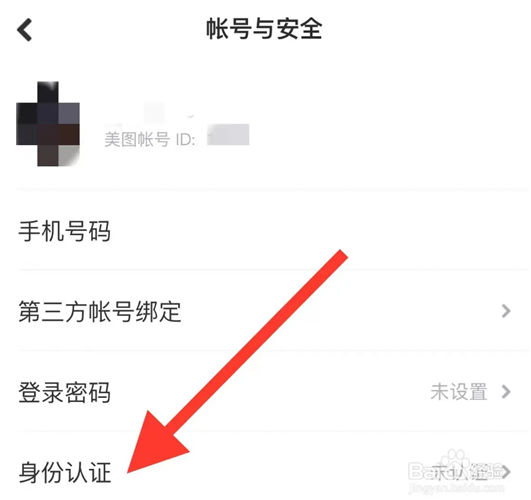Tap the 未设置 password status text

tap(459, 392)
